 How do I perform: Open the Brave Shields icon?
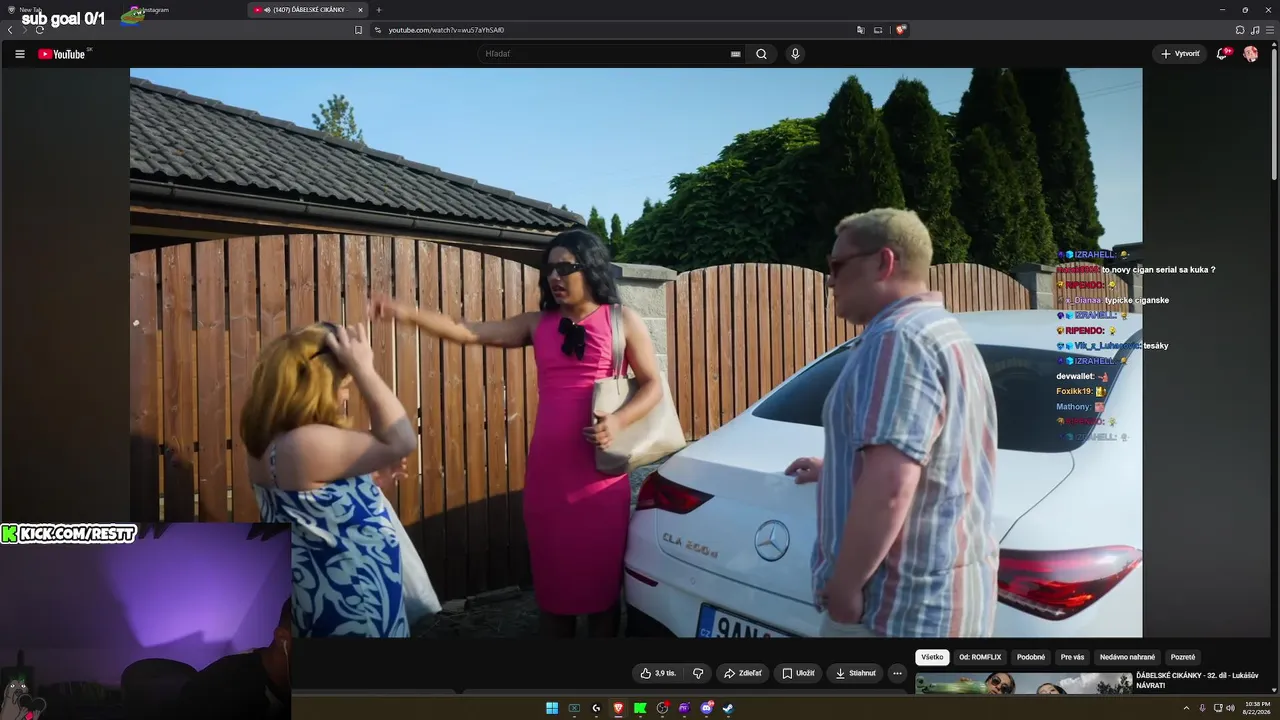tap(900, 30)
